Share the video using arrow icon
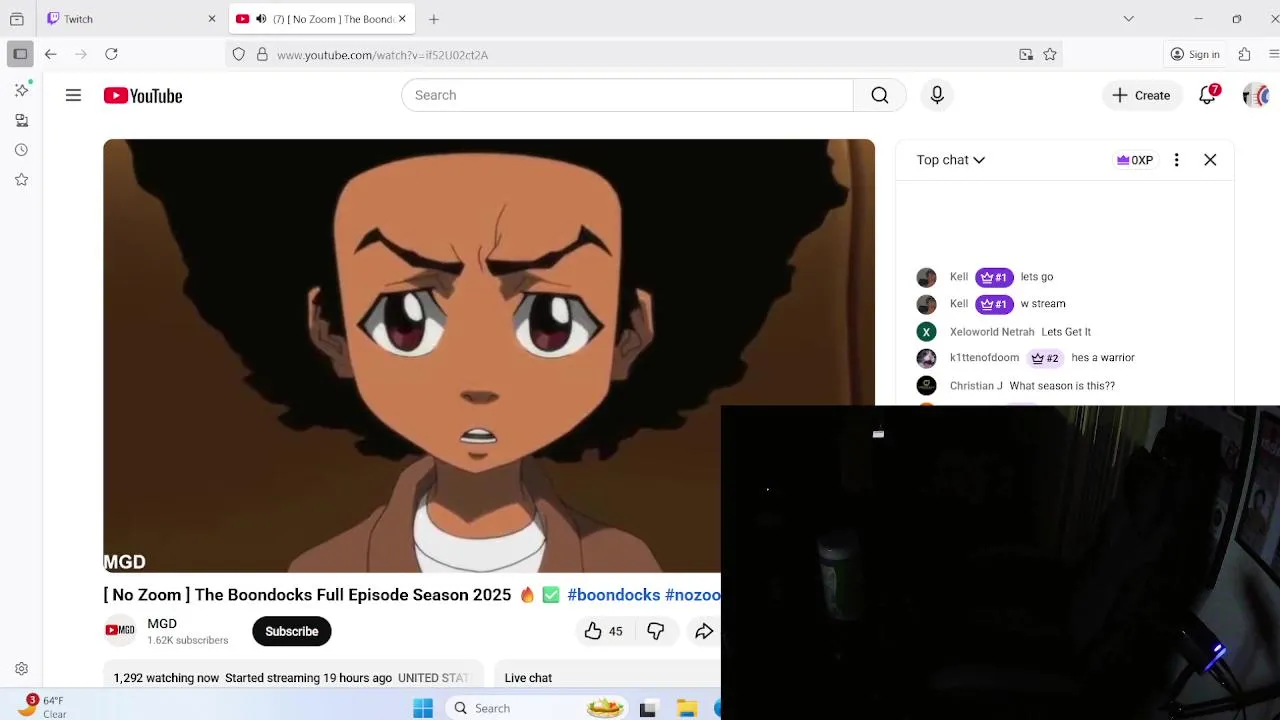 coord(704,631)
